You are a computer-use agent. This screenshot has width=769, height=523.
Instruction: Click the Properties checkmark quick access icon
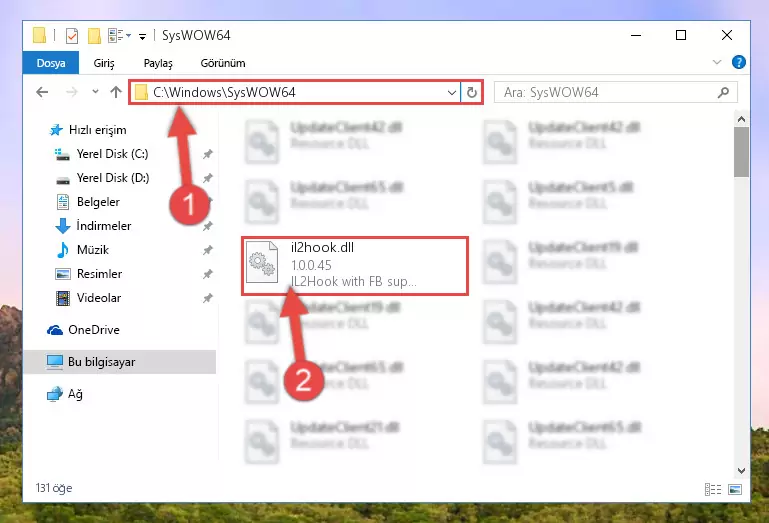[x=72, y=36]
